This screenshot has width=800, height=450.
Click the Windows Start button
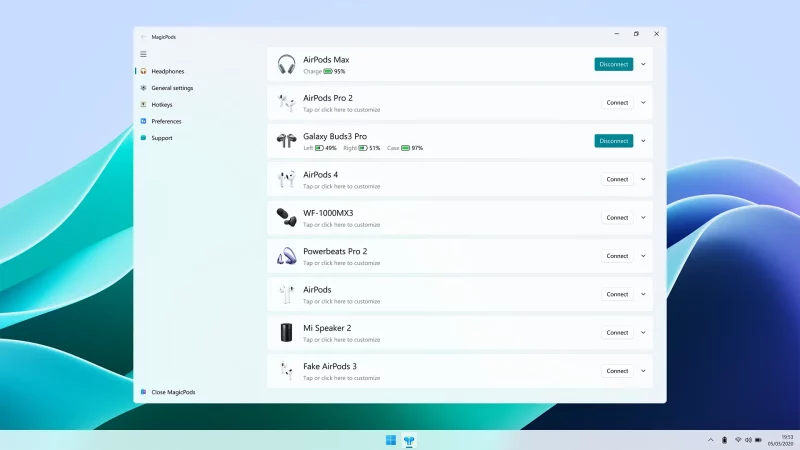pos(390,440)
